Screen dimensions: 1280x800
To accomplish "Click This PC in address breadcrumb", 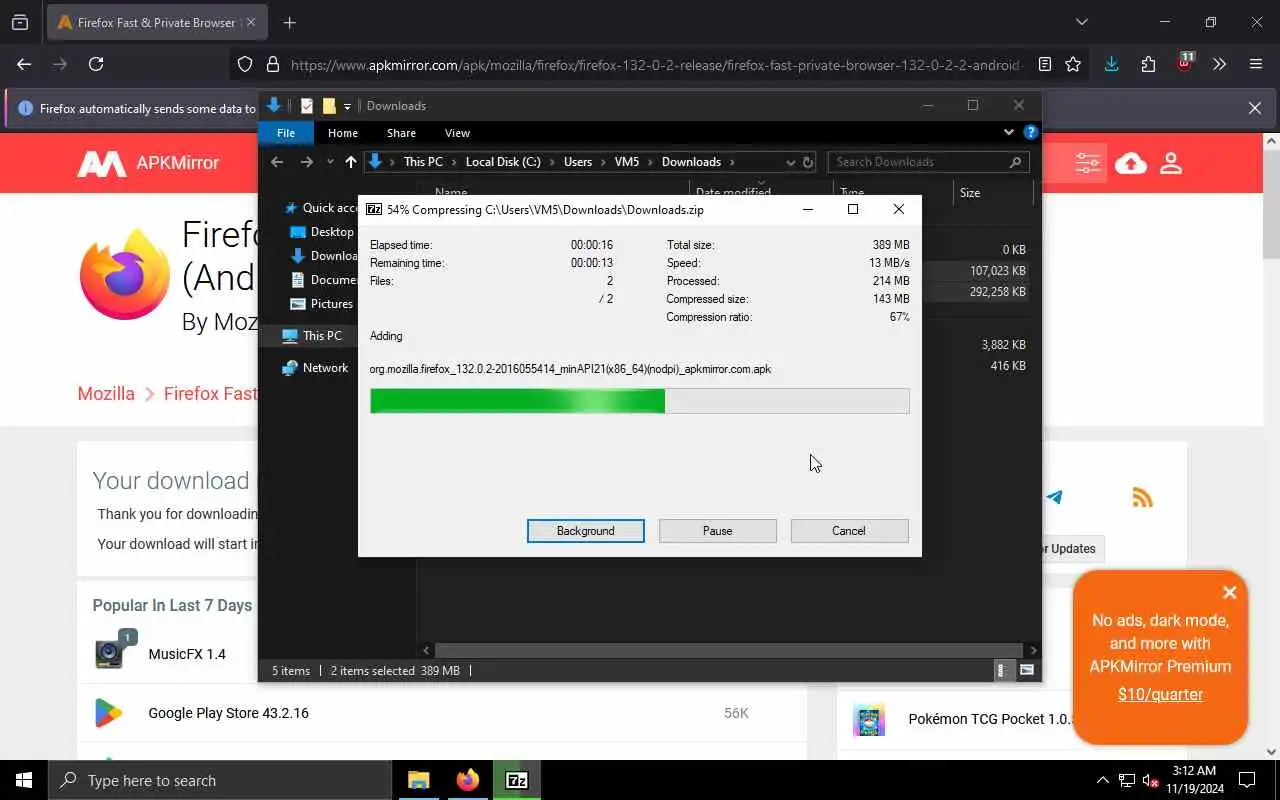I will click(x=423, y=162).
